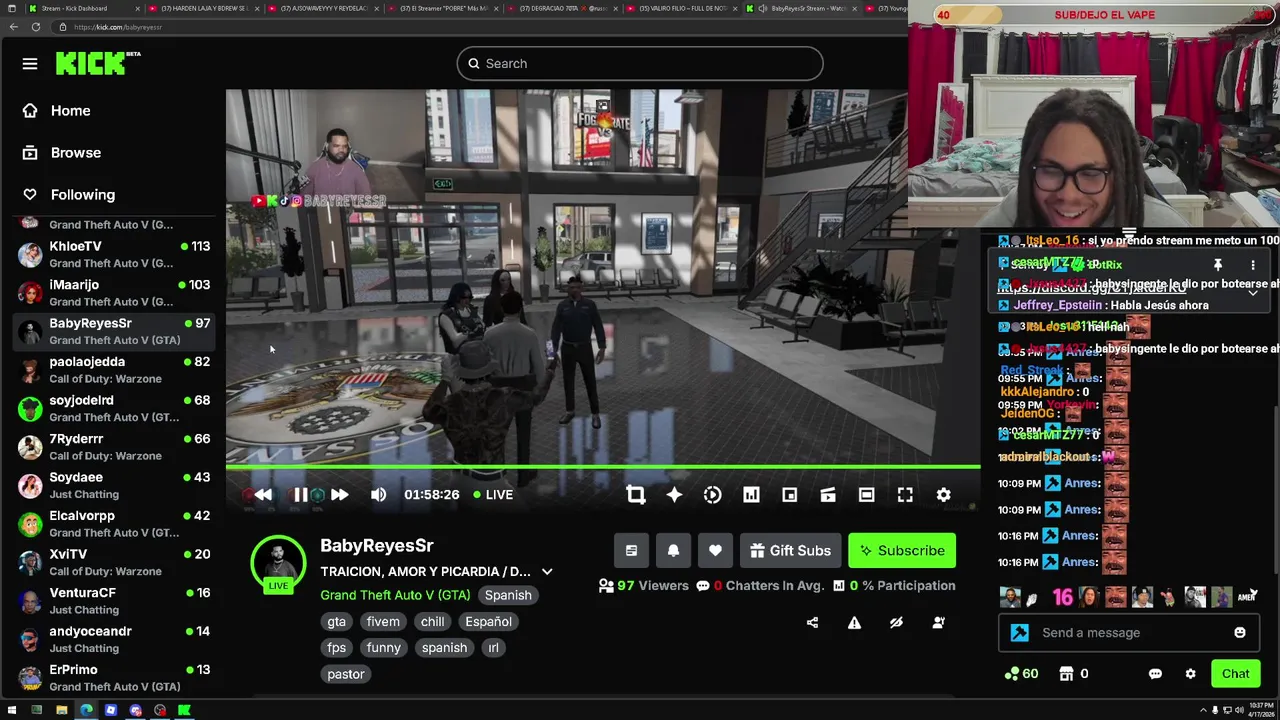
Task: Click the user moderation icon under the stats
Action: pos(938,623)
